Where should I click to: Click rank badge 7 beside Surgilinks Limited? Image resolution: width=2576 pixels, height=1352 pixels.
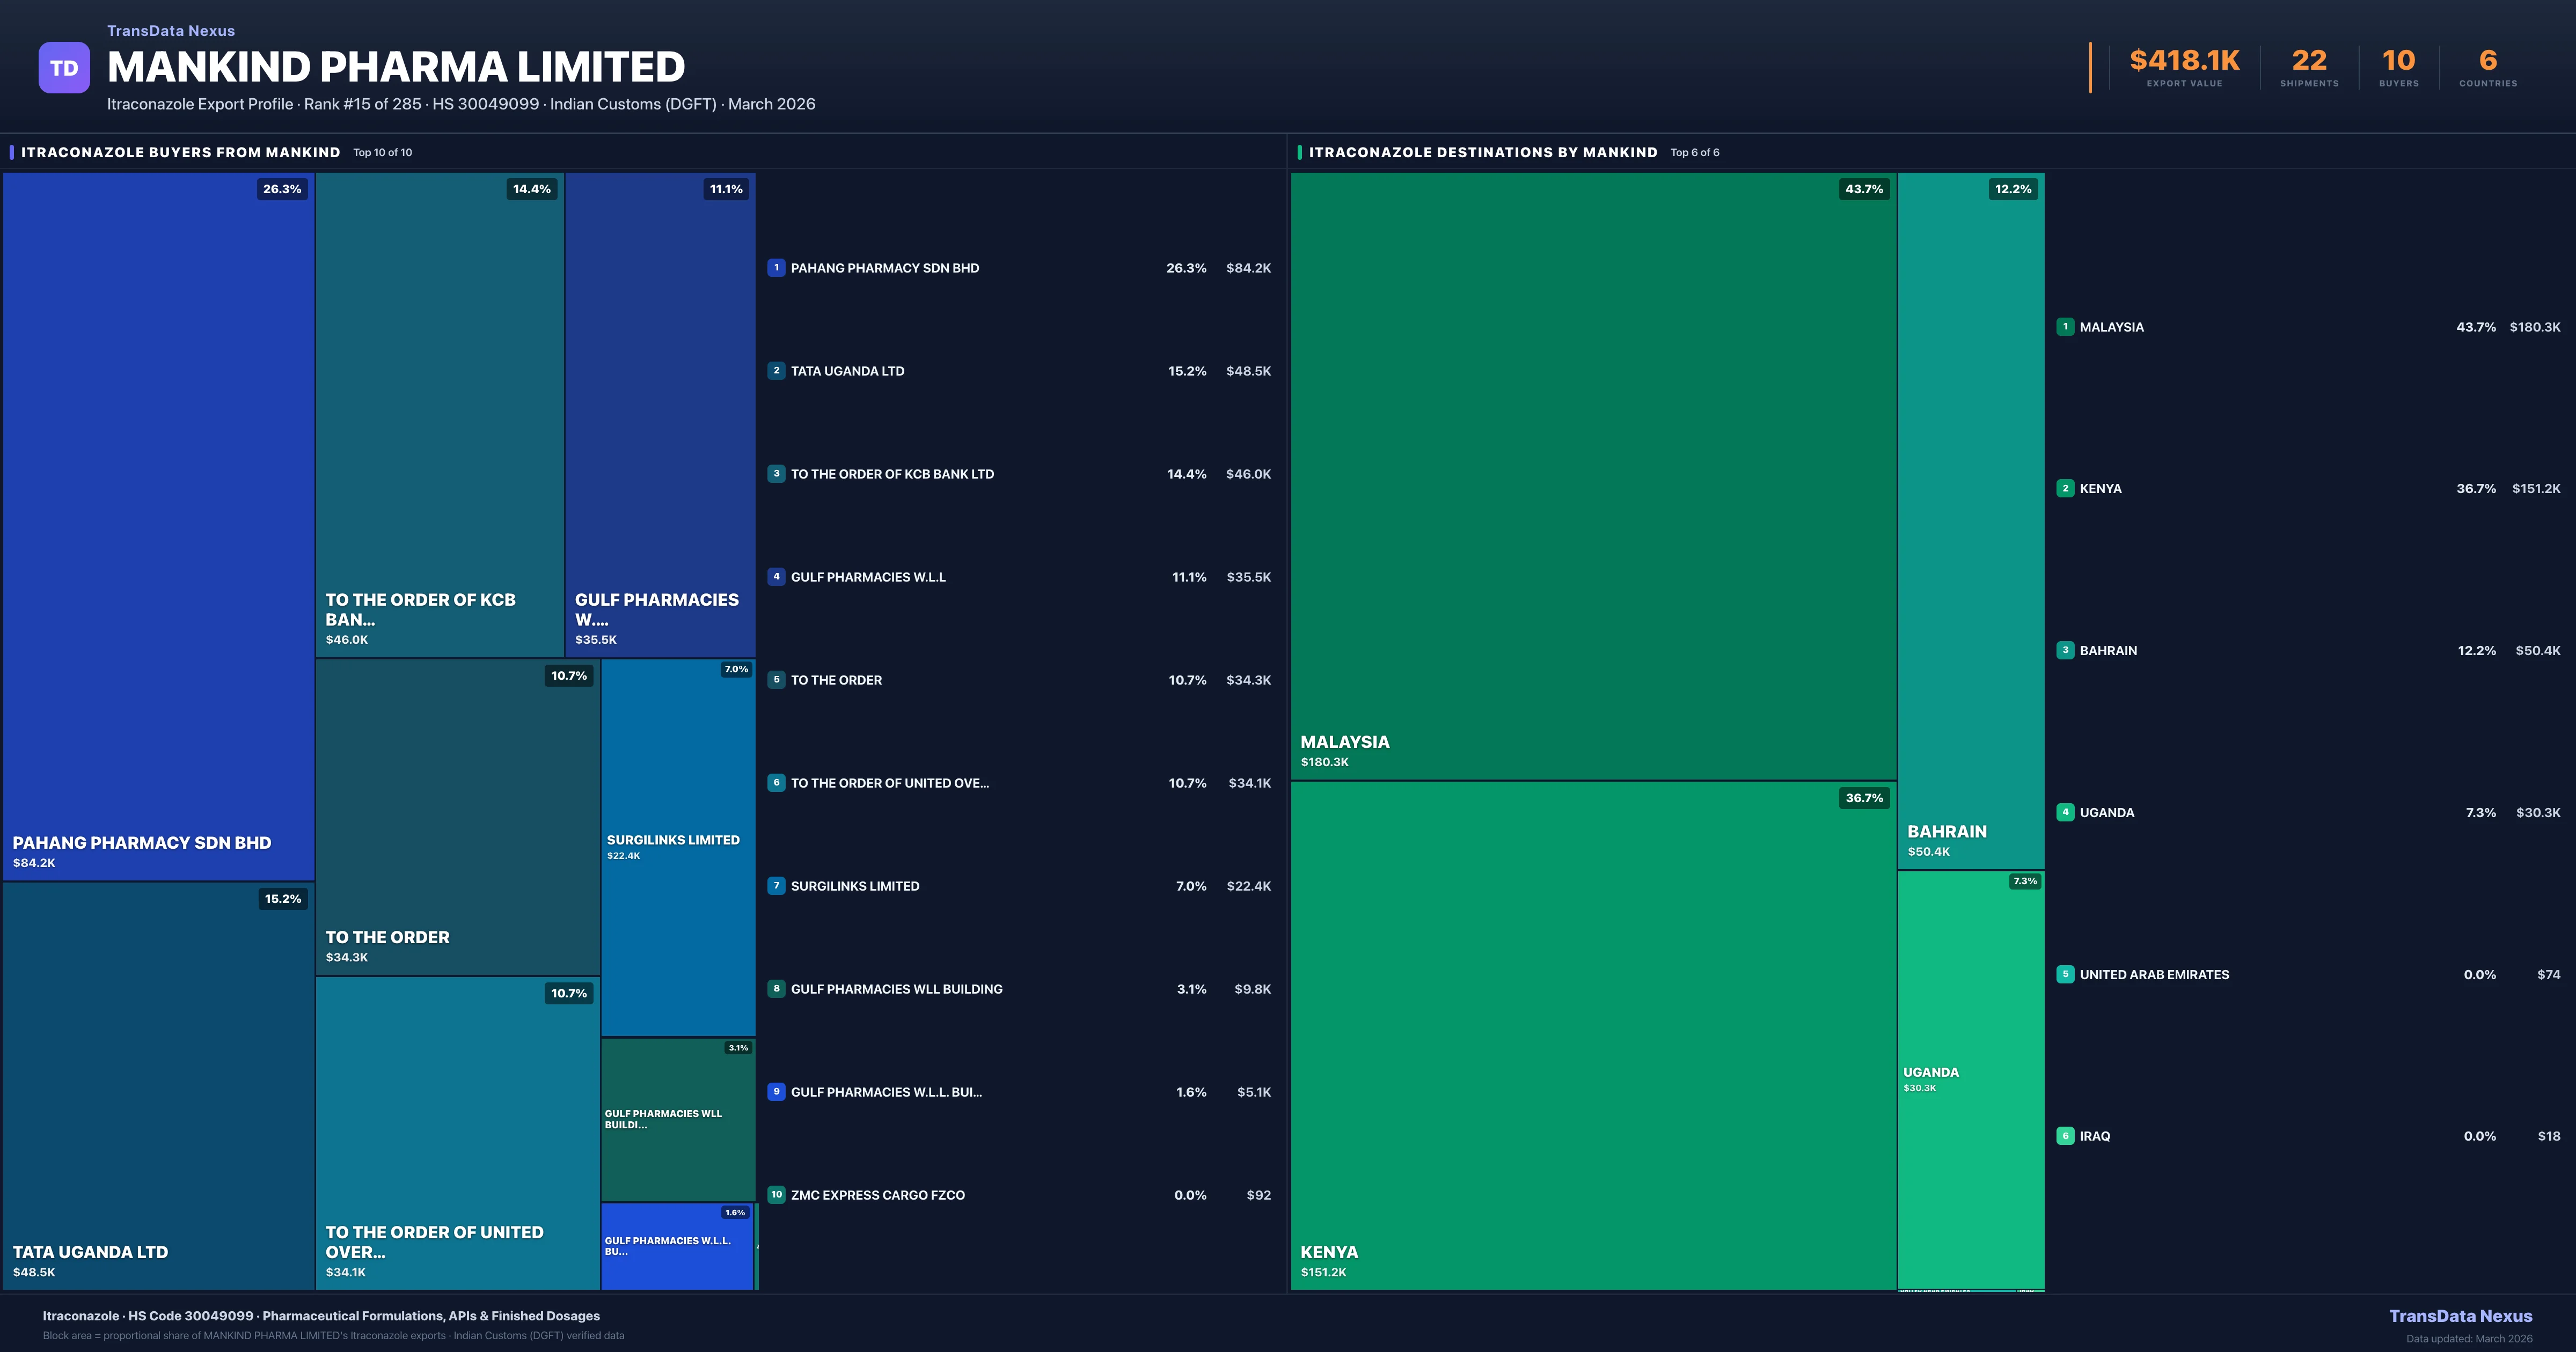[776, 885]
